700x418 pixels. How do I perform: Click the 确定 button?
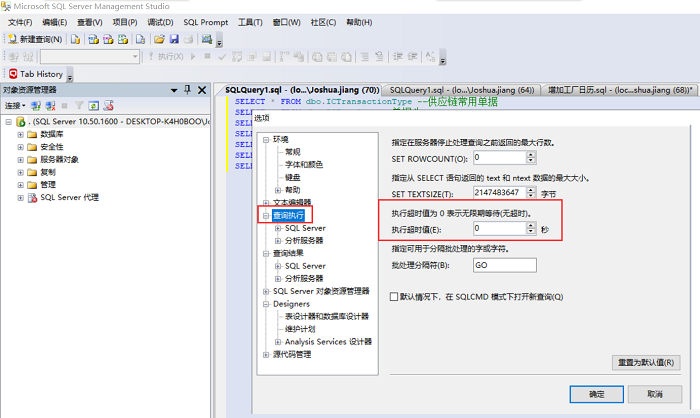pyautogui.click(x=597, y=394)
